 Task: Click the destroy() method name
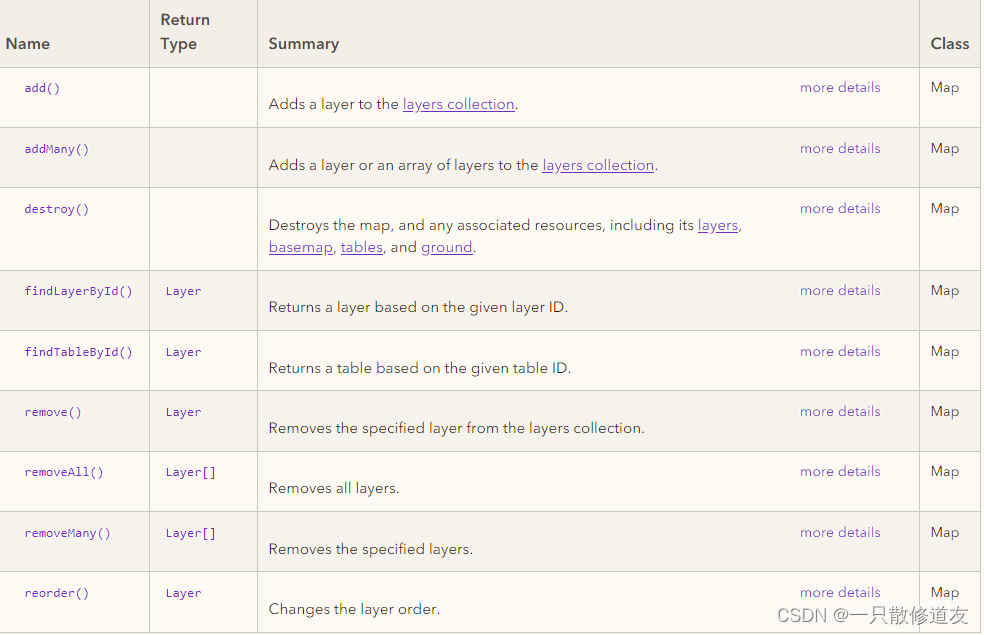pyautogui.click(x=56, y=209)
